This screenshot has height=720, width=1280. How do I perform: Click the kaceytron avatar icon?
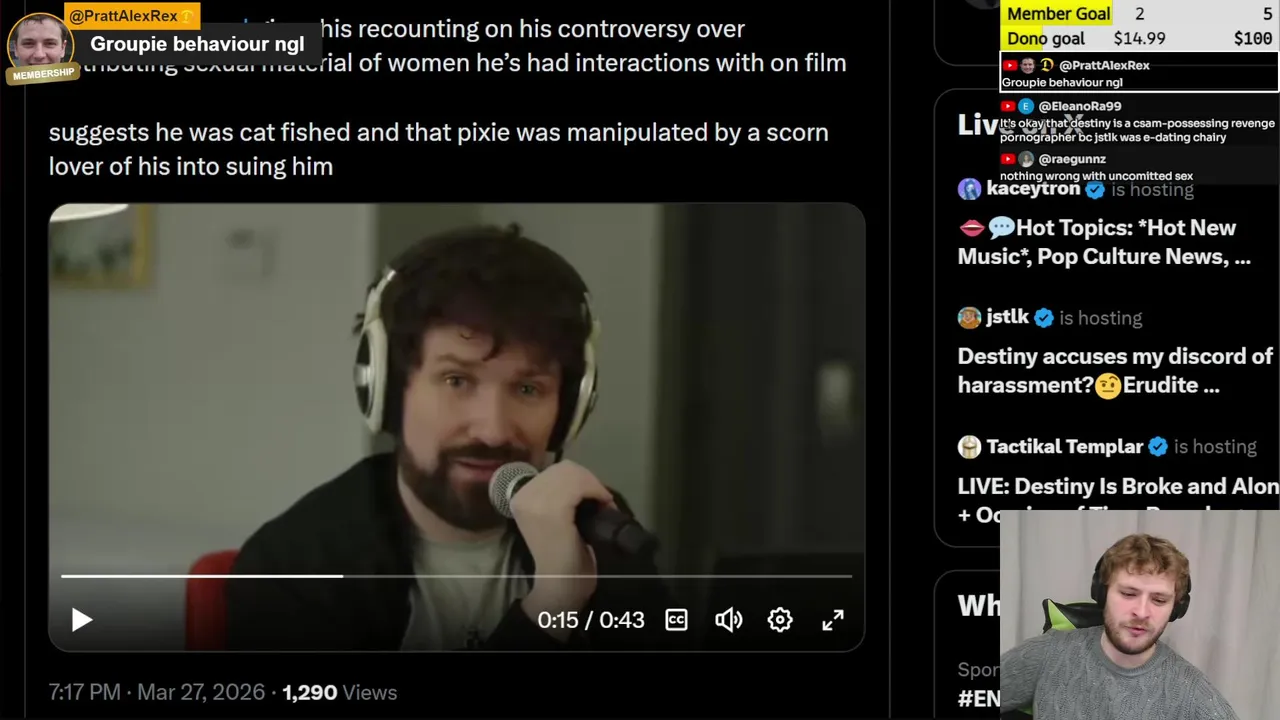[969, 189]
